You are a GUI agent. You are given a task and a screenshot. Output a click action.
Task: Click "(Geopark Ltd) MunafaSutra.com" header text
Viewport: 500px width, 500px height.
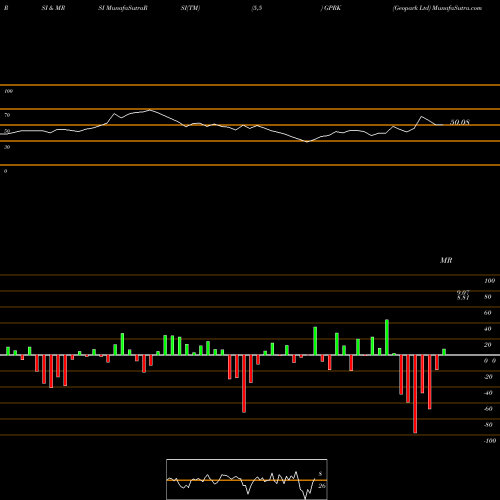pos(437,8)
